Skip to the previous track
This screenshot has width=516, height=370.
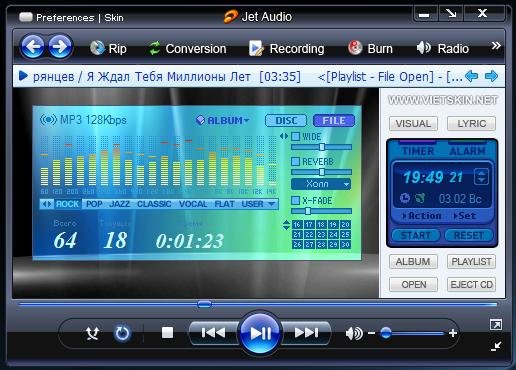(213, 333)
